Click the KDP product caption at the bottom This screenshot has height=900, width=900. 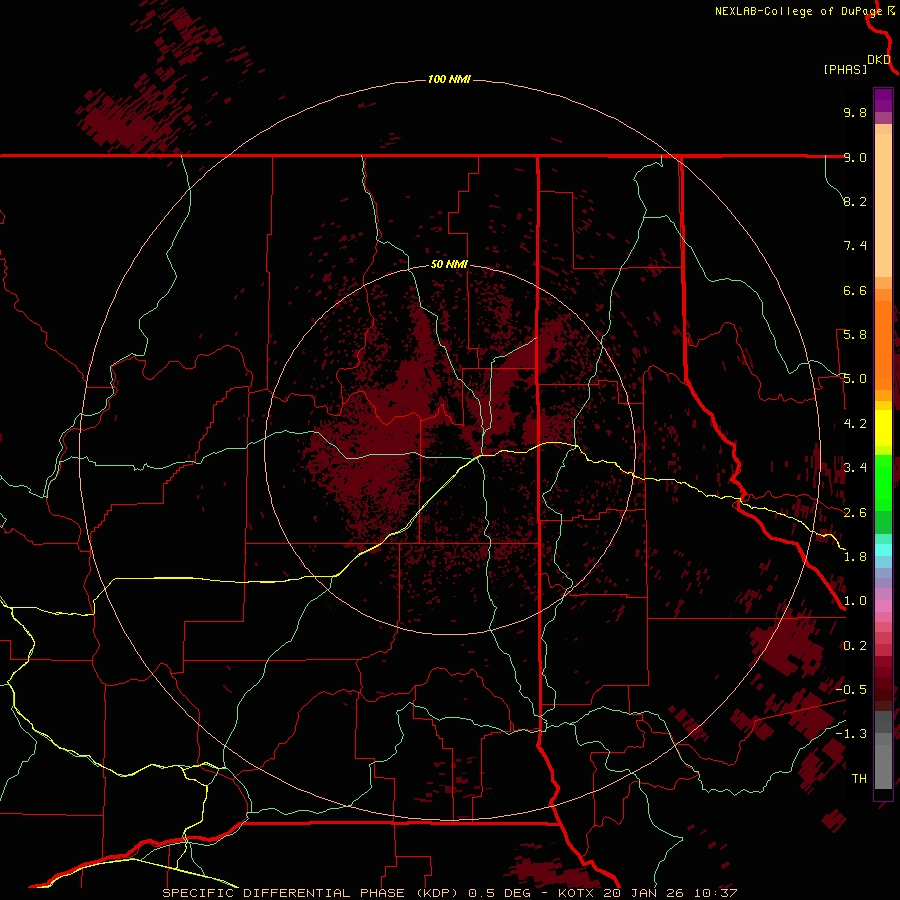tap(449, 893)
